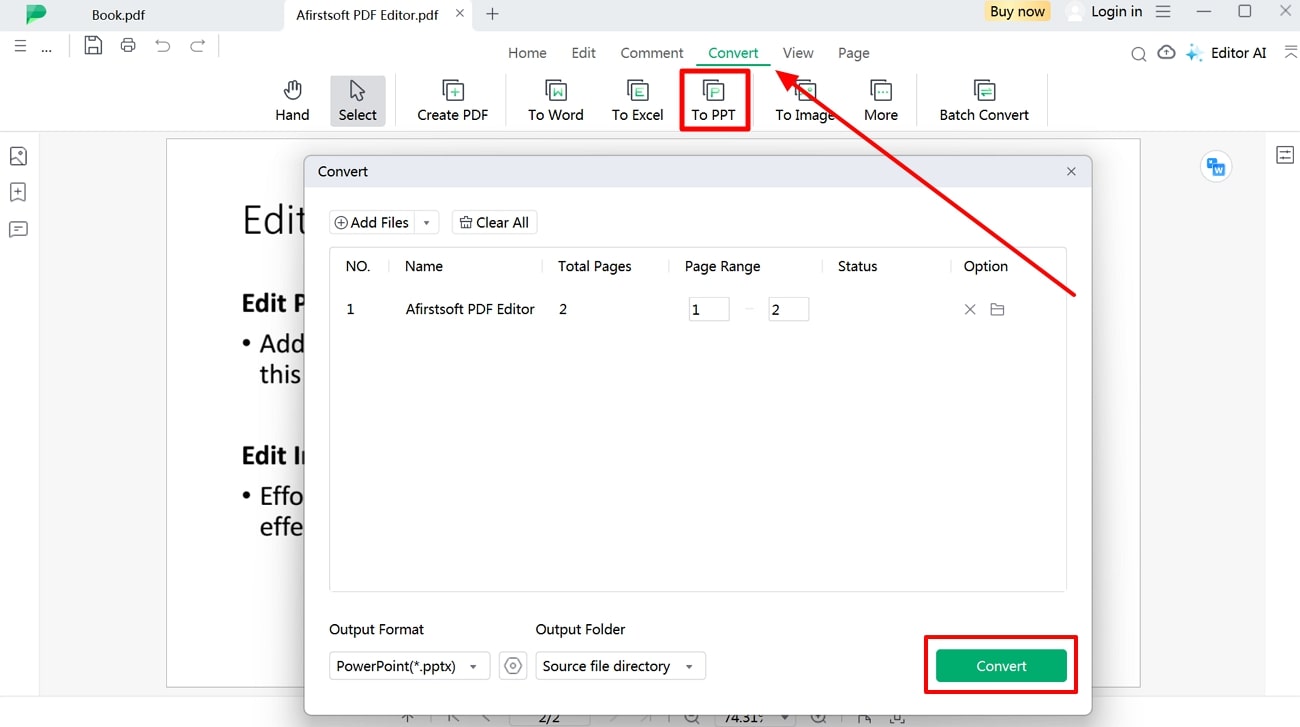This screenshot has height=727, width=1300.
Task: Click the Page Range column header
Action: tap(723, 266)
